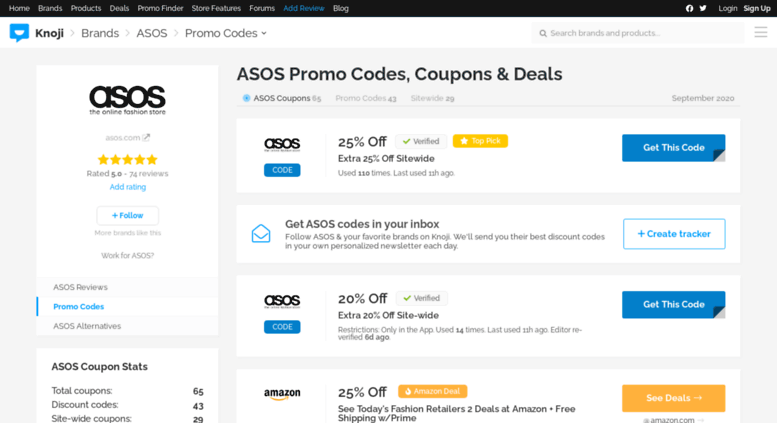Get the 25% Off sitewide code
This screenshot has height=423, width=777.
click(673, 148)
